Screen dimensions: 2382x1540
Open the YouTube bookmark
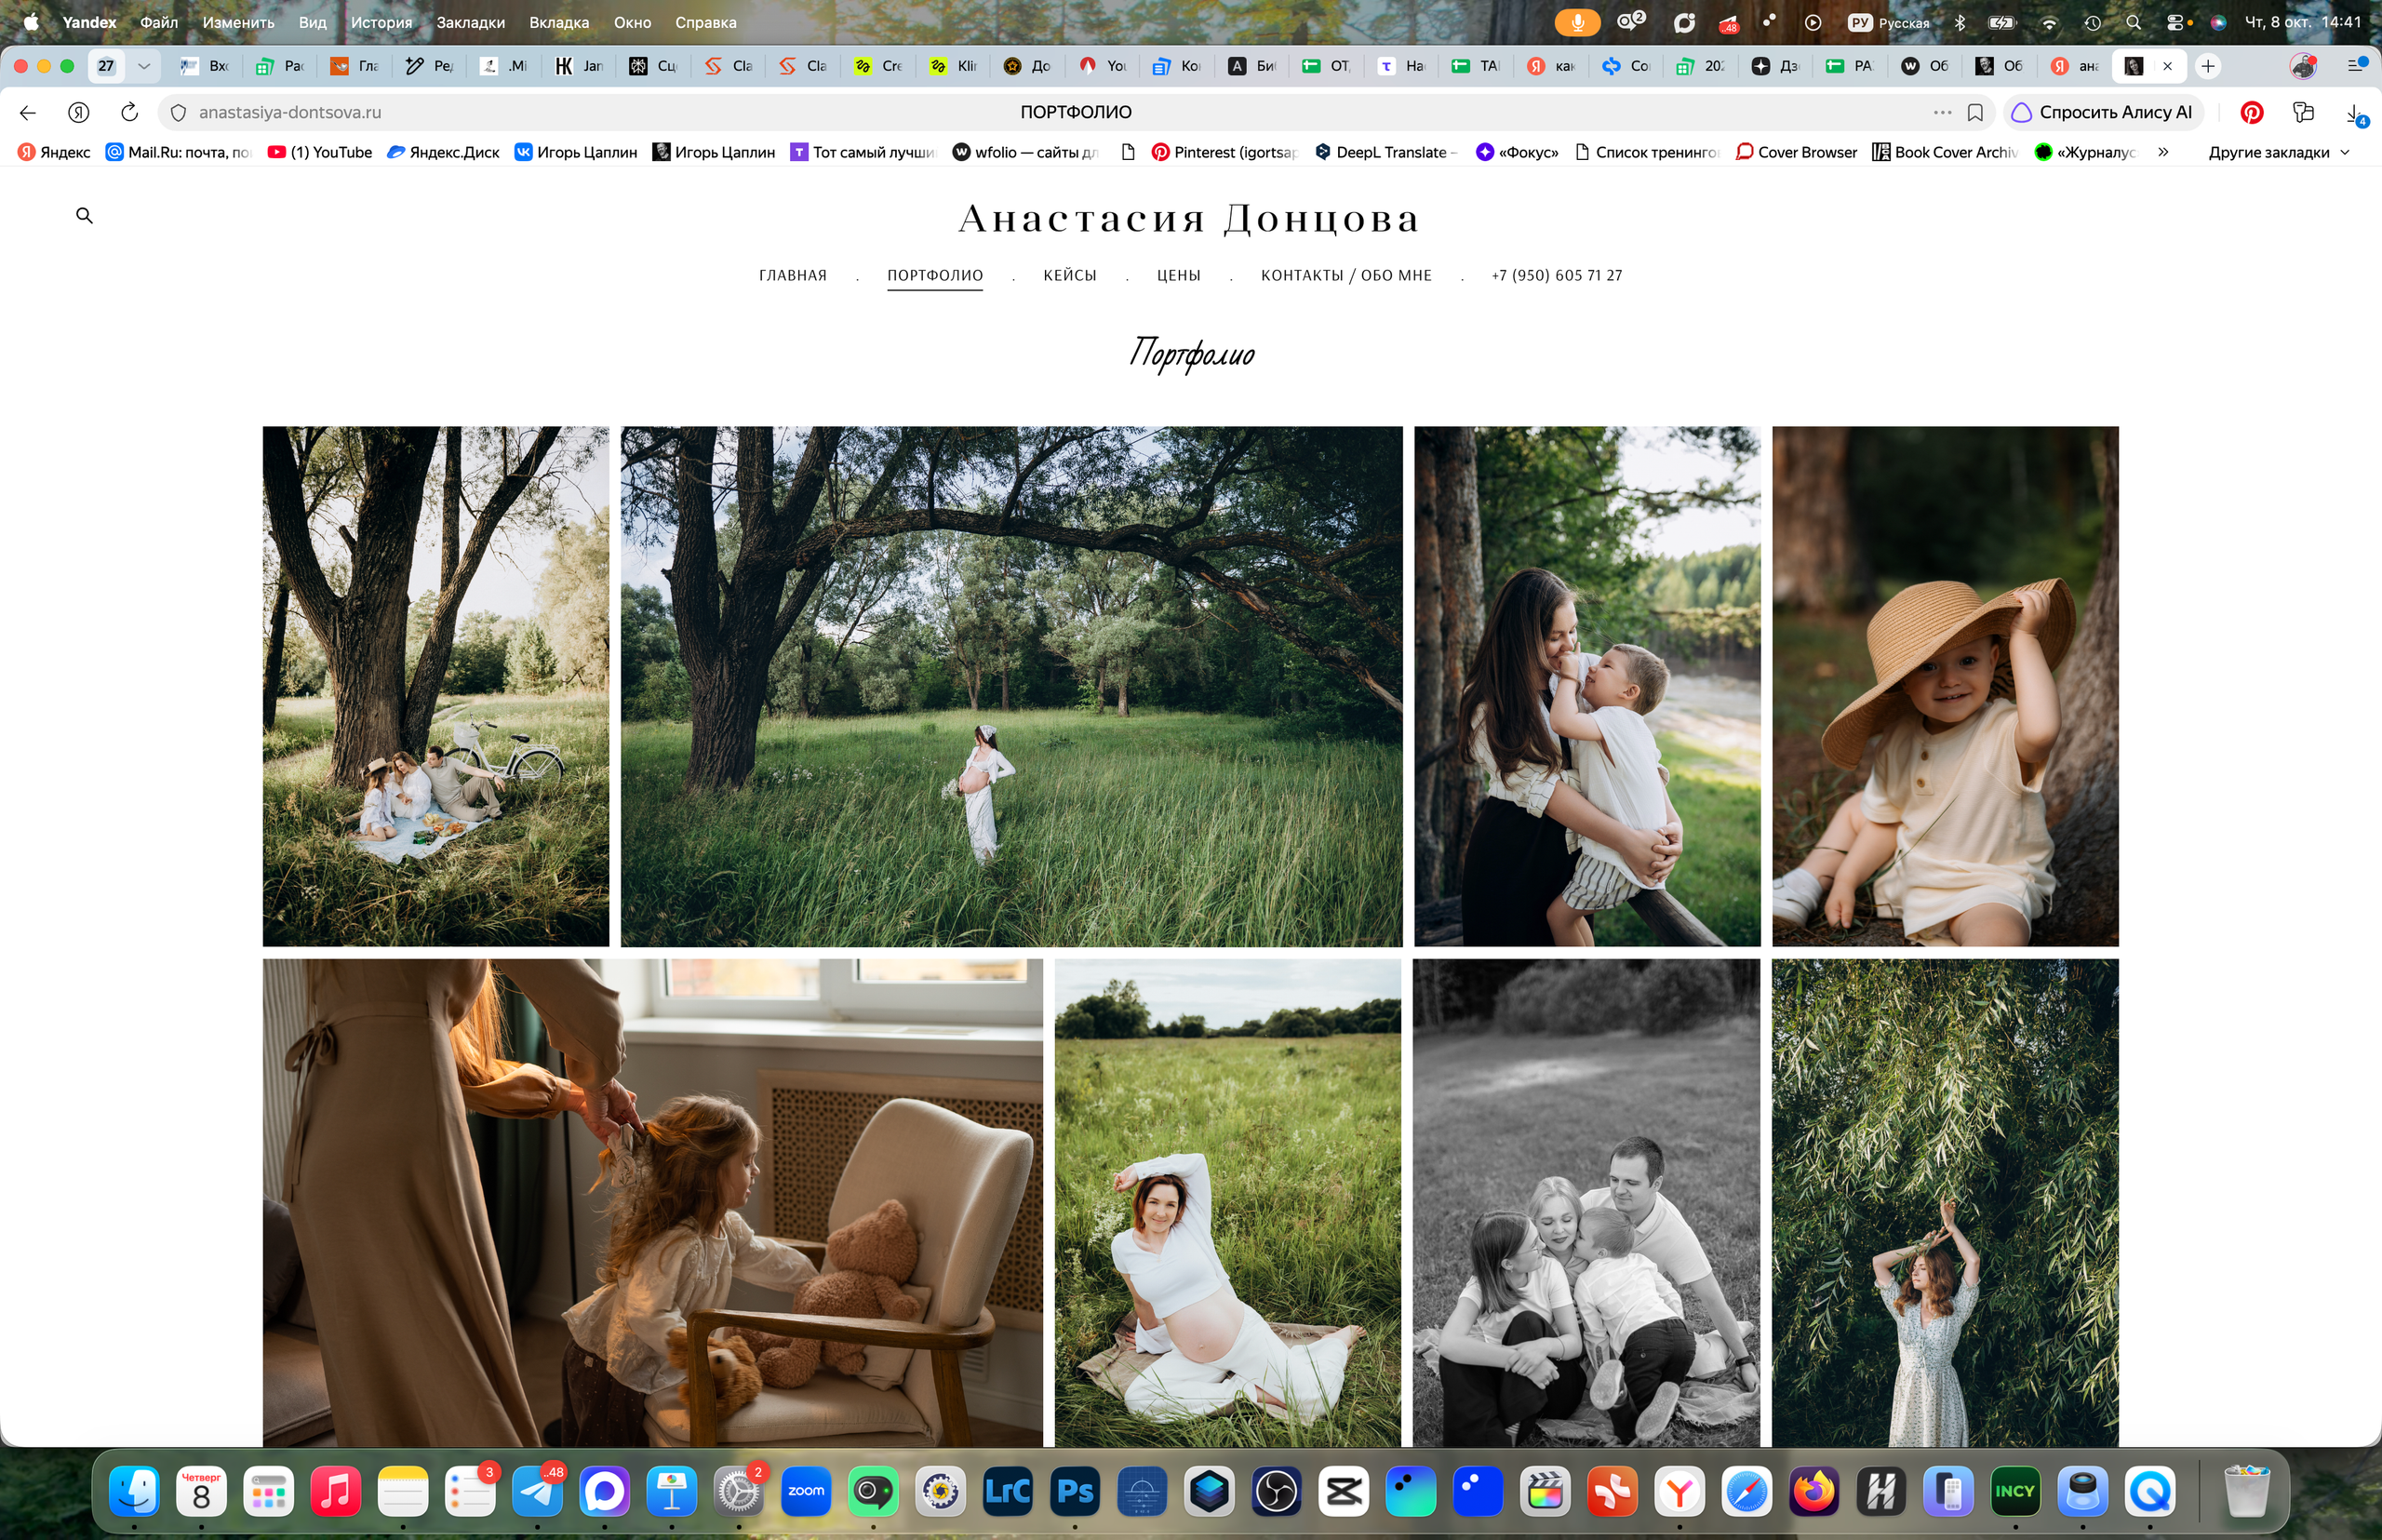320,152
